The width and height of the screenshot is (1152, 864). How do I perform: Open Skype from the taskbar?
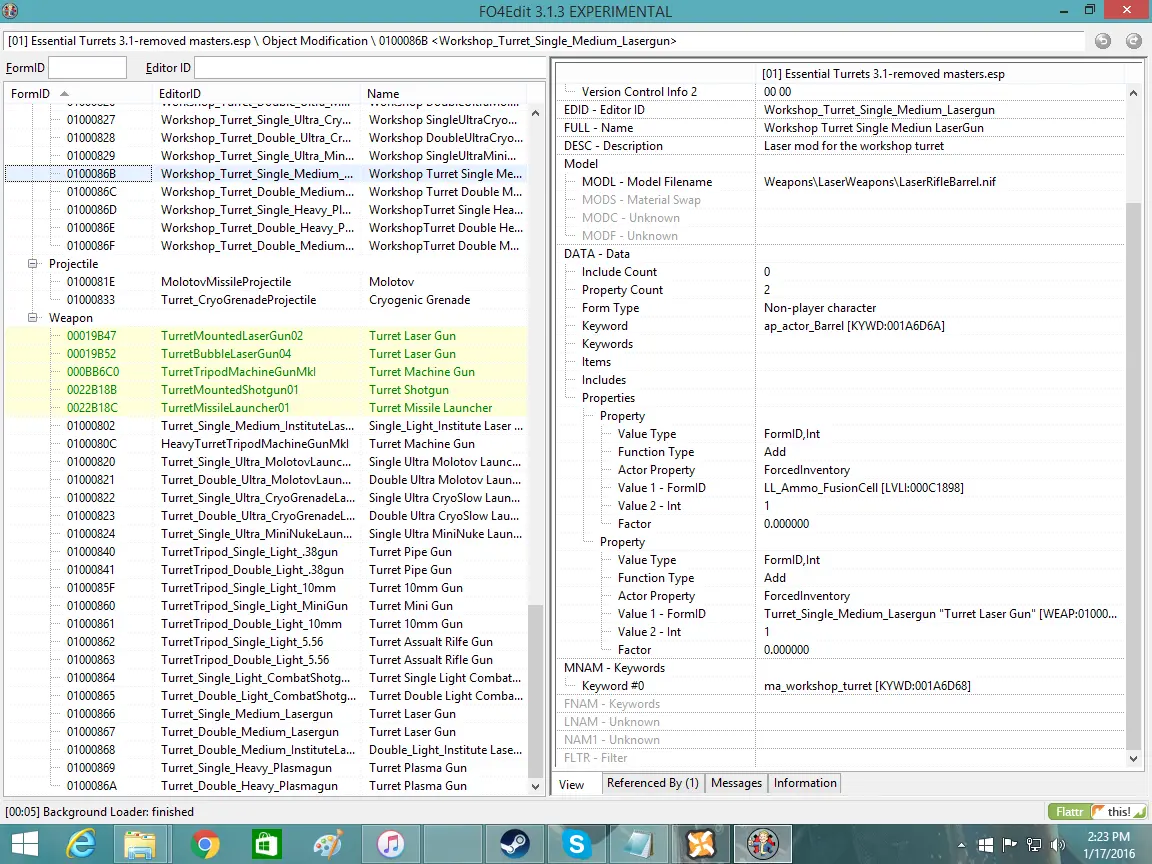click(577, 844)
